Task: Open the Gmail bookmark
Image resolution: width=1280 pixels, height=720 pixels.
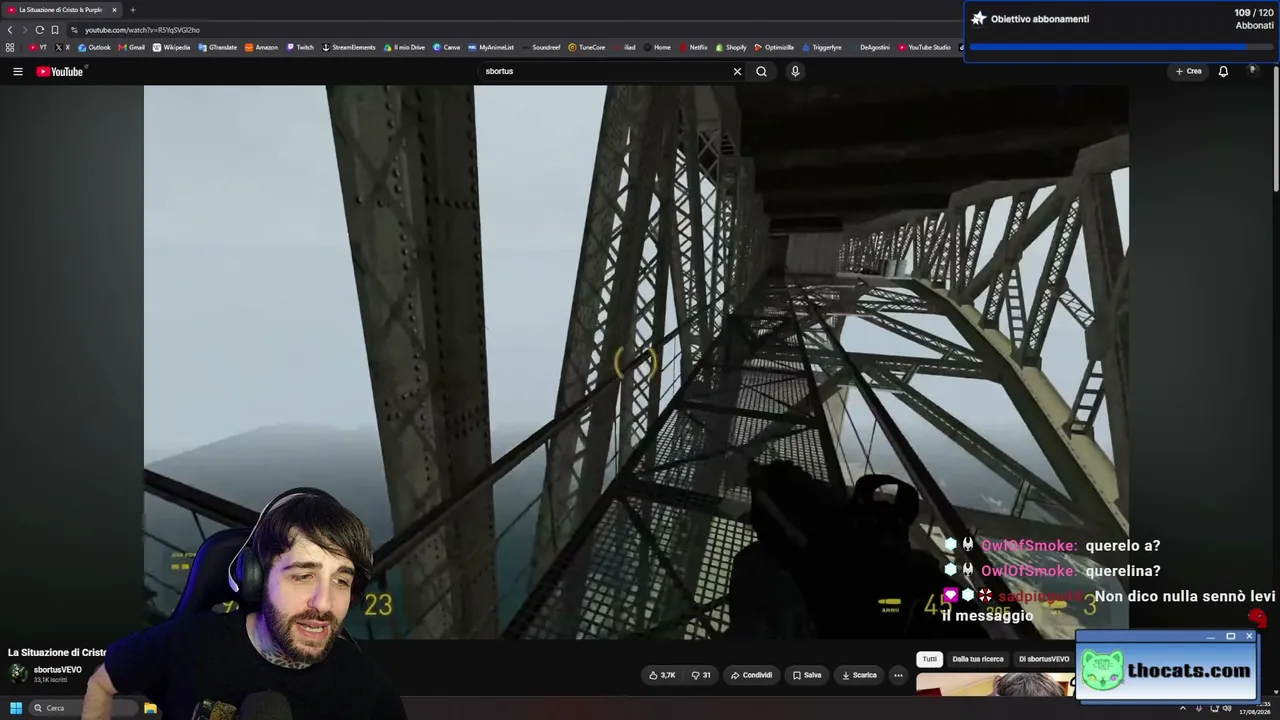Action: pyautogui.click(x=132, y=47)
